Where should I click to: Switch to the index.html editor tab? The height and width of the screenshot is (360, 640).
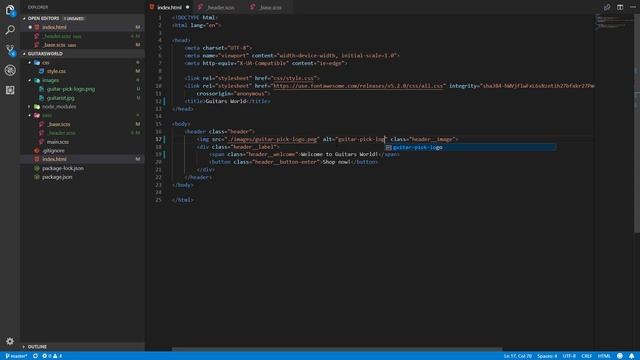(x=169, y=7)
